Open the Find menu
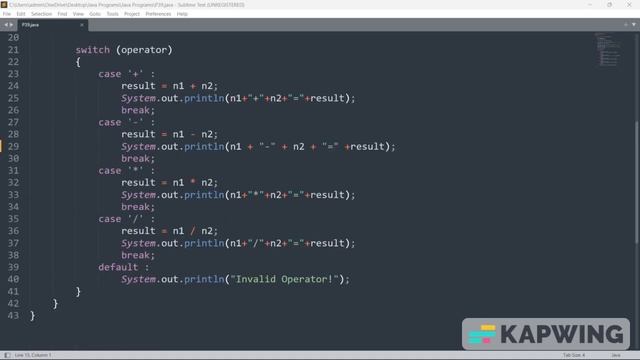640x360 pixels. (62, 14)
